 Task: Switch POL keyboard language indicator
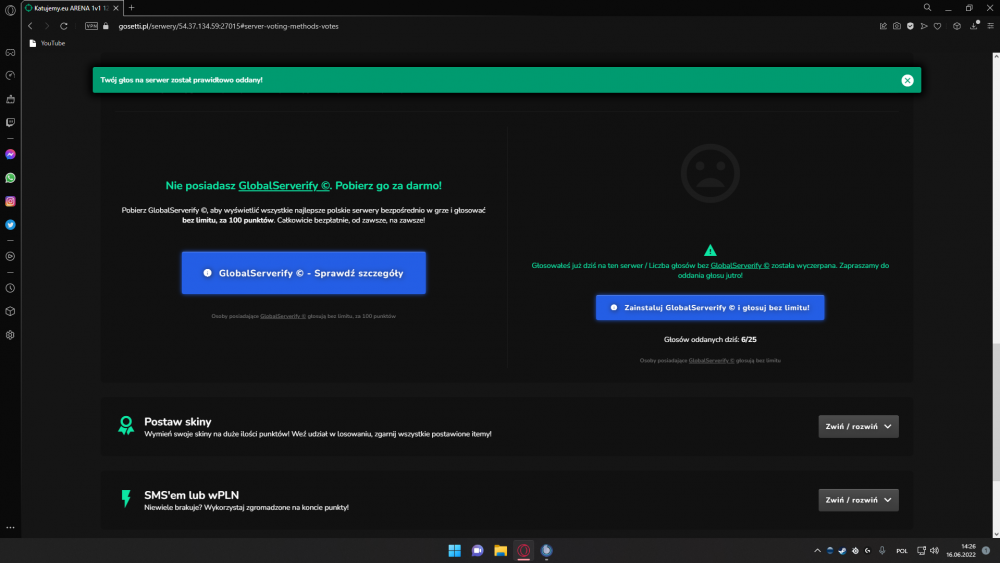click(902, 551)
